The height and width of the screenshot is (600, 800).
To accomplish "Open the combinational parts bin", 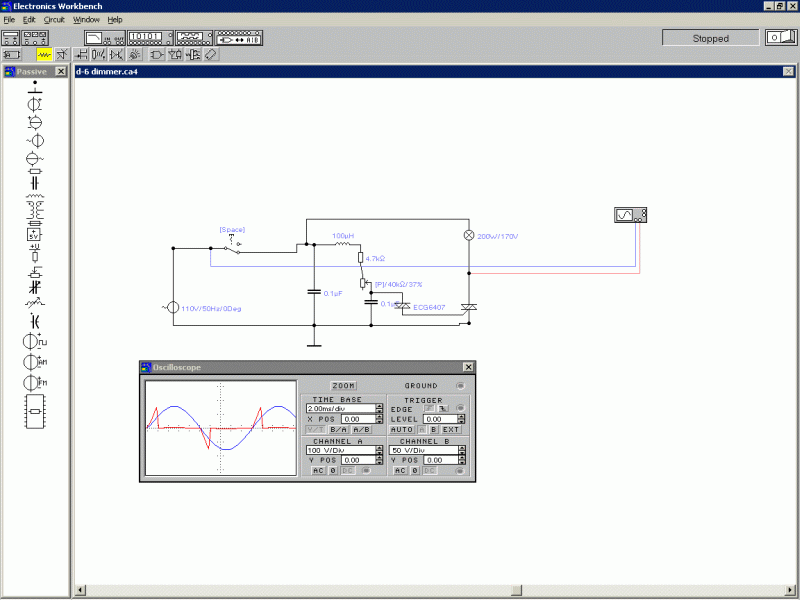I will click(x=175, y=54).
